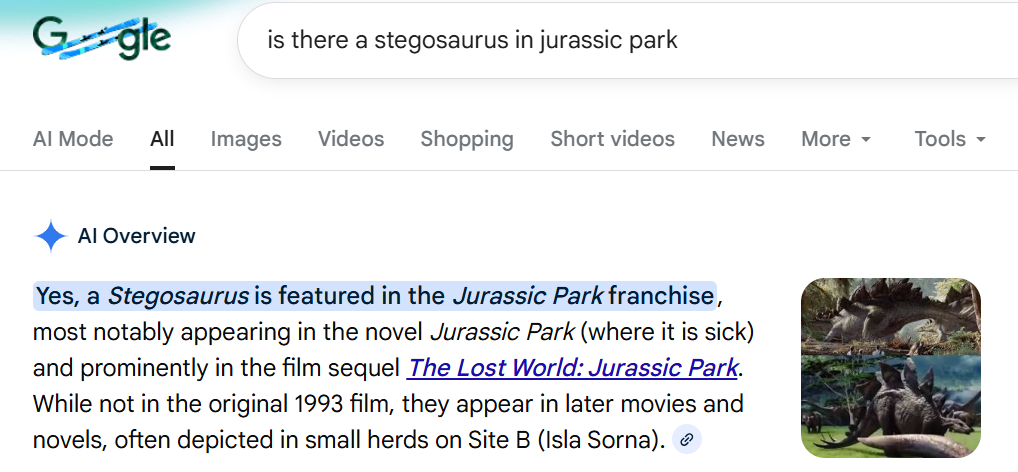This screenshot has height=472, width=1018.
Task: Click the highlighted Stegosaurus answer sentence
Action: click(375, 296)
